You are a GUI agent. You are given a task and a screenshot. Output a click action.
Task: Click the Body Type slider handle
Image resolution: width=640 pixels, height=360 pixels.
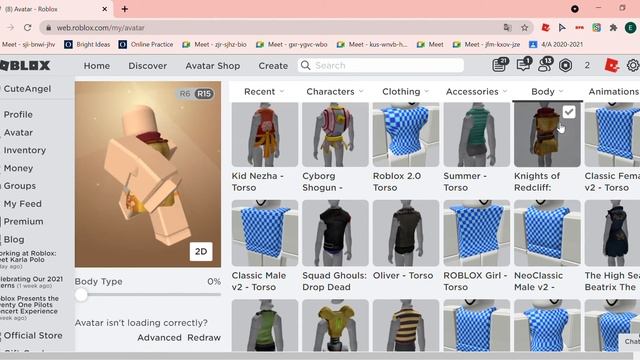click(81, 295)
